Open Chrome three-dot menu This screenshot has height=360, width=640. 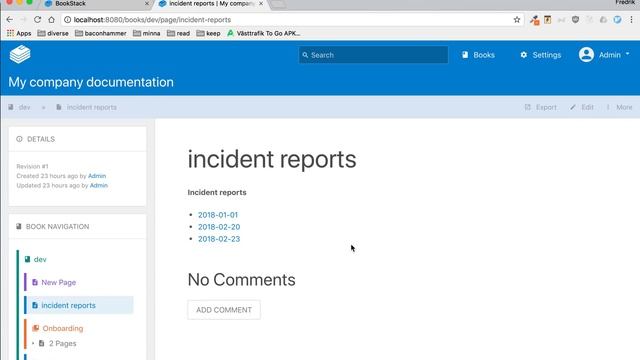(631, 20)
